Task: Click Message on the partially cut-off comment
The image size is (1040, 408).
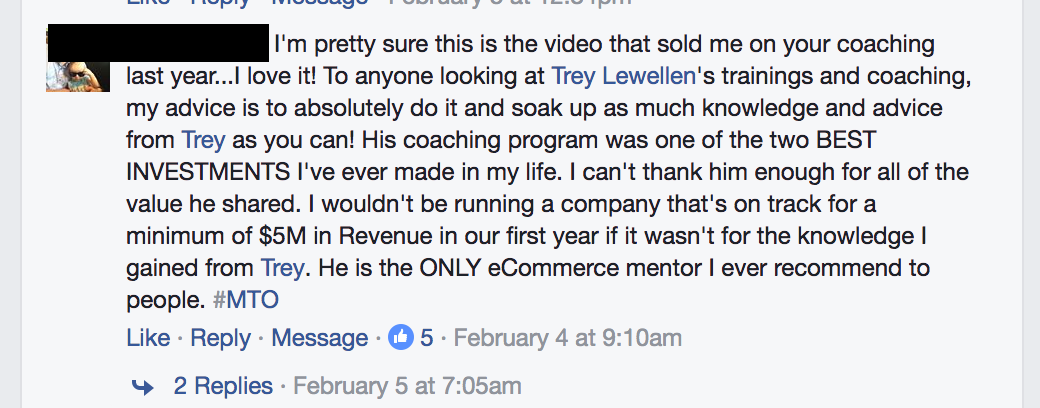Action: pos(319,2)
